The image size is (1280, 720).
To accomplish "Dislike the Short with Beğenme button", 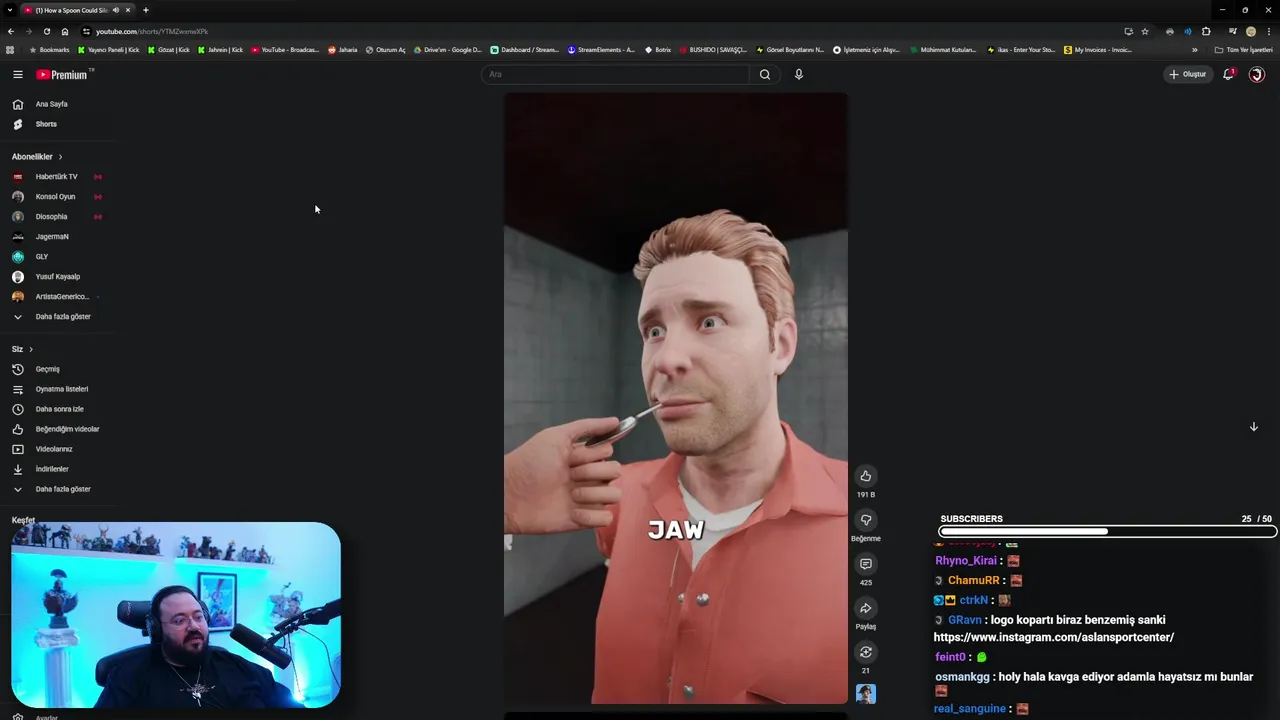I will [866, 520].
